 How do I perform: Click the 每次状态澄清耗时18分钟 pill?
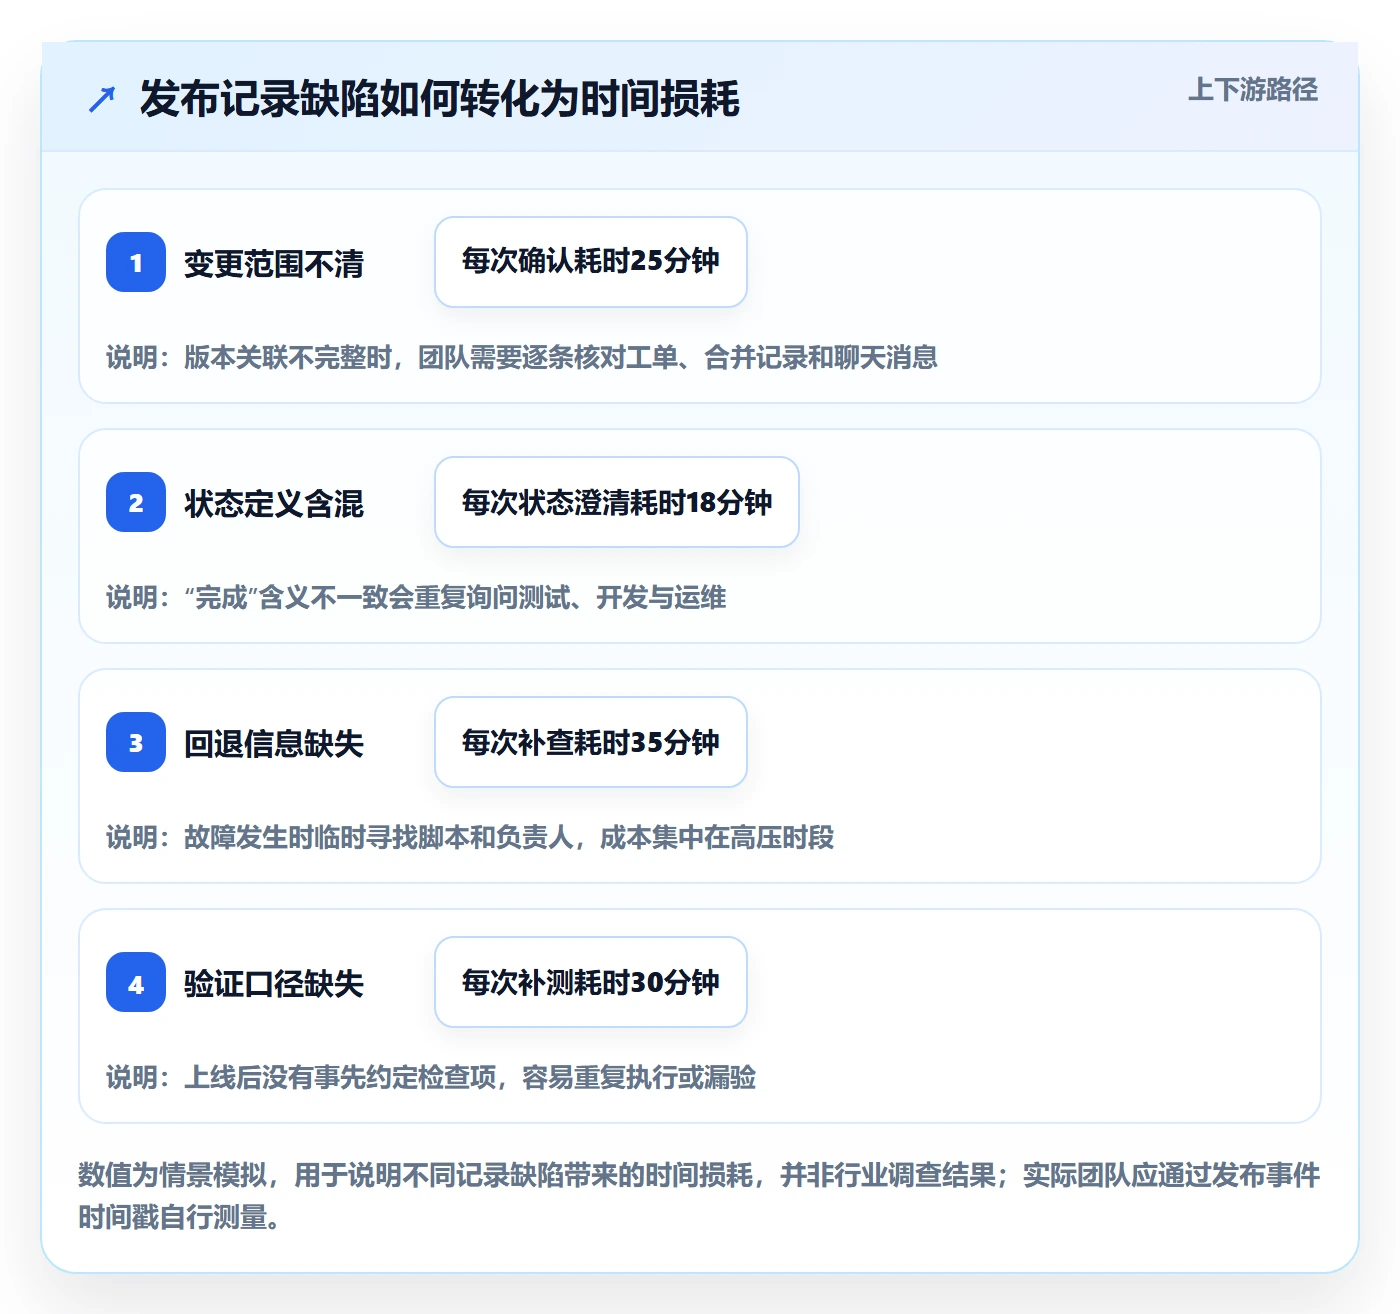(x=617, y=502)
